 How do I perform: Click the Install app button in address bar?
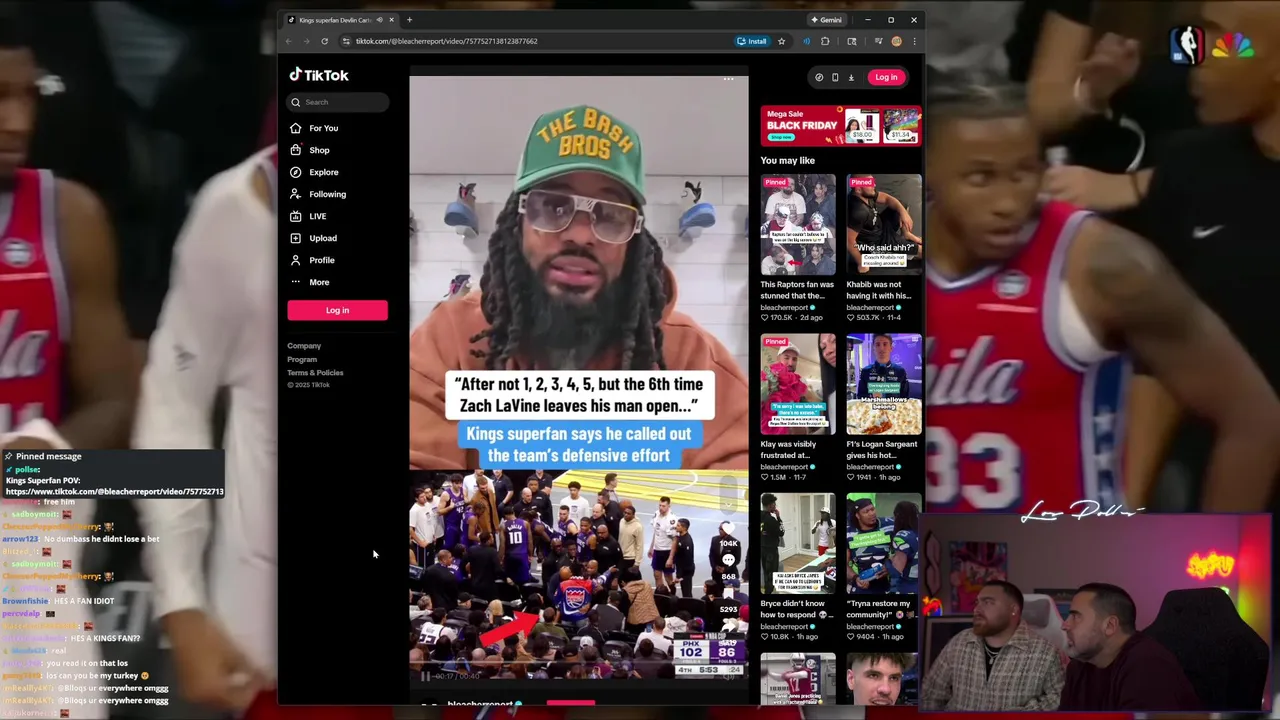(752, 41)
